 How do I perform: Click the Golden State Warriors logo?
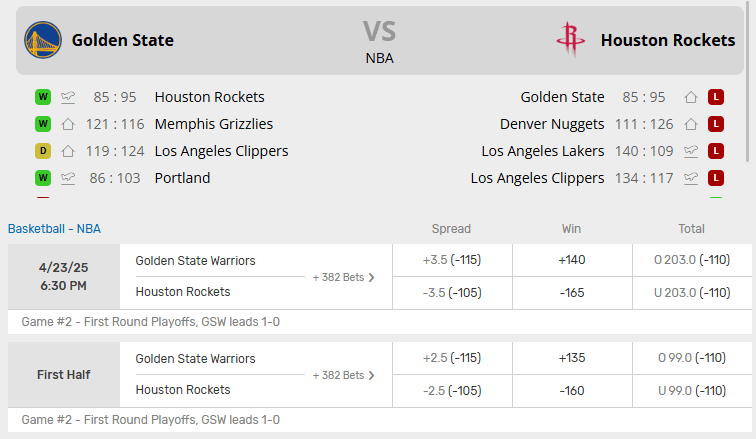[x=42, y=40]
